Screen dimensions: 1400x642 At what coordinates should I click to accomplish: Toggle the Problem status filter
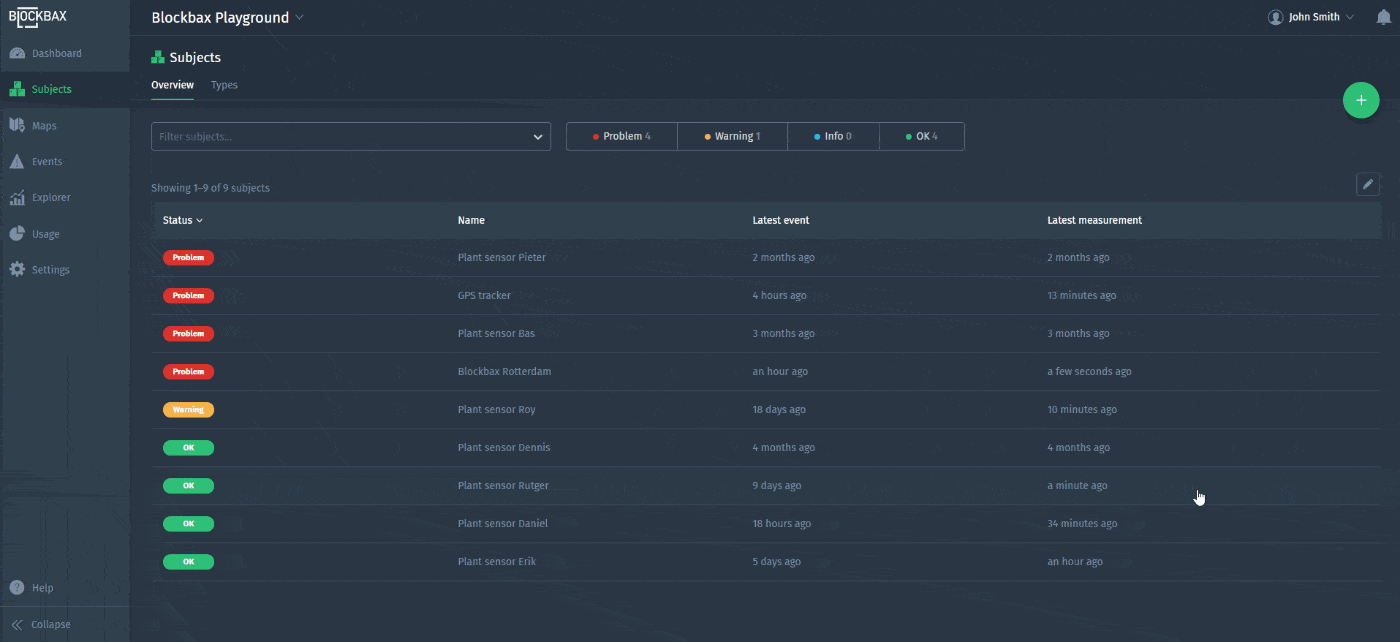point(621,136)
